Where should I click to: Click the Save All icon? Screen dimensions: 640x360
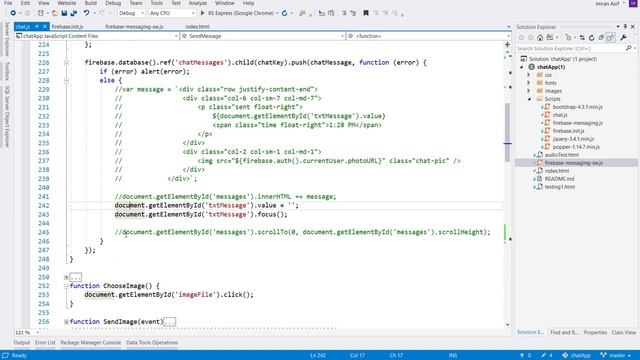(x=73, y=13)
